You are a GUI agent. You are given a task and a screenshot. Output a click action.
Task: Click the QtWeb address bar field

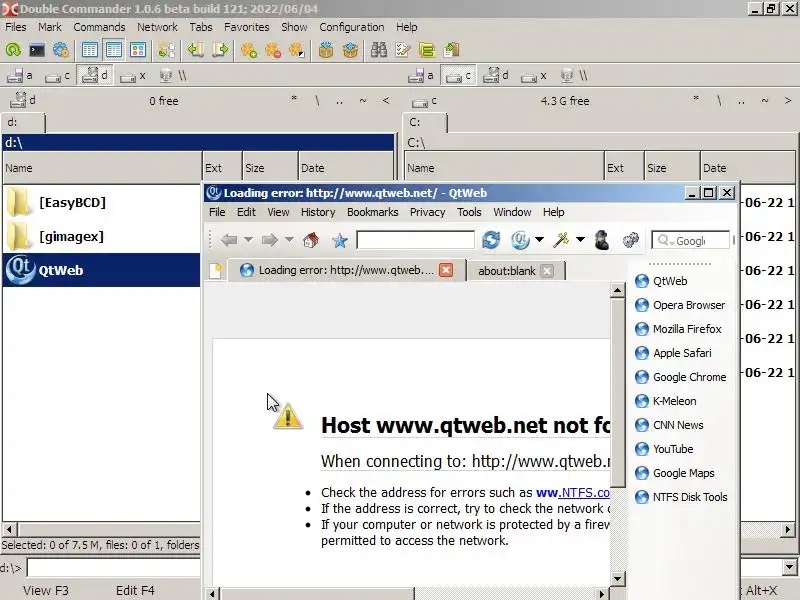415,240
